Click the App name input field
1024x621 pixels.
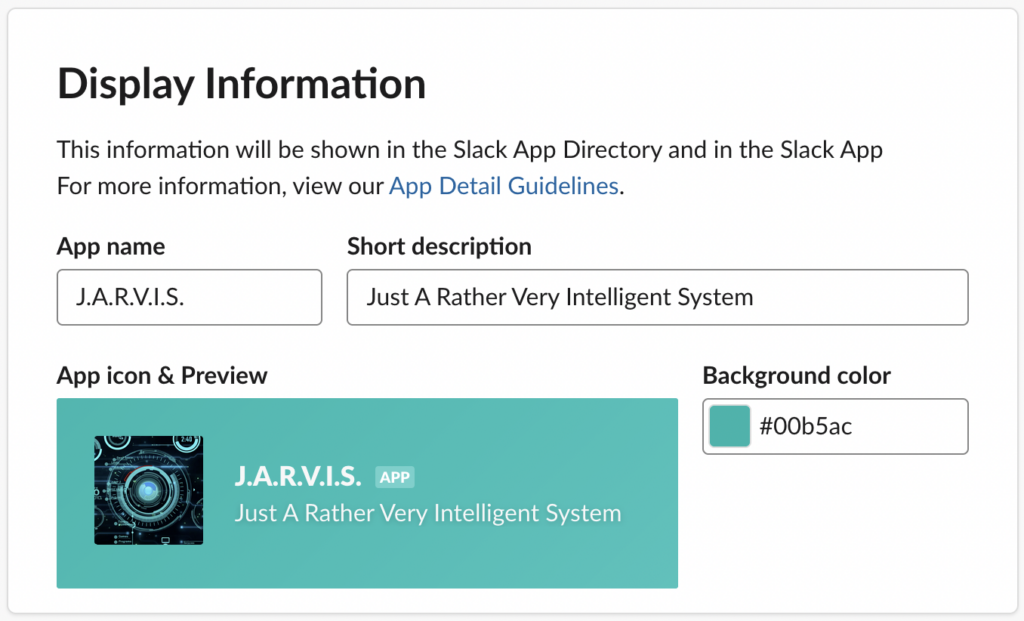(x=189, y=297)
